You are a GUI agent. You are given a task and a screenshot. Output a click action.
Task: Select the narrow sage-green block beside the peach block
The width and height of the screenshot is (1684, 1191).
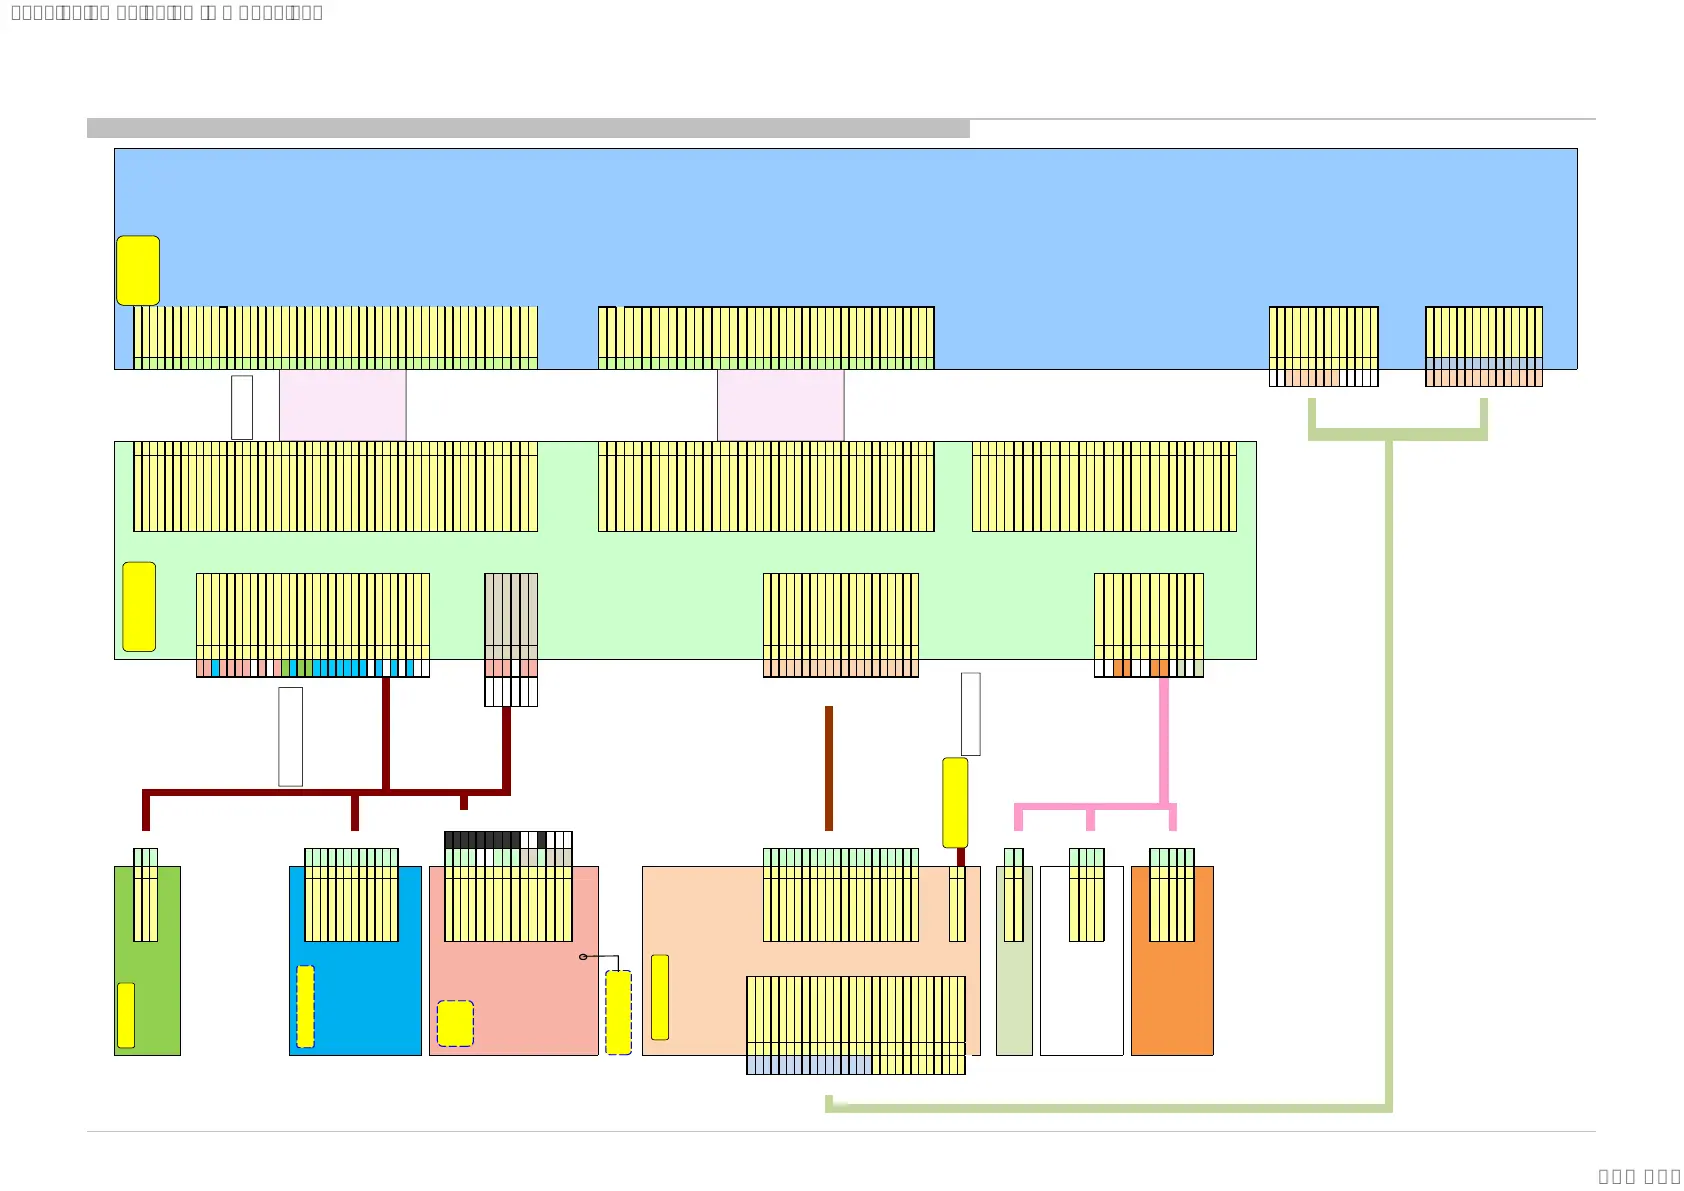[x=1014, y=960]
